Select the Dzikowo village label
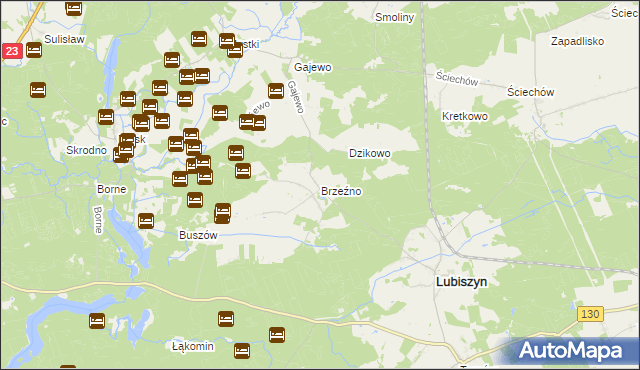640x370 pixels. pyautogui.click(x=370, y=153)
